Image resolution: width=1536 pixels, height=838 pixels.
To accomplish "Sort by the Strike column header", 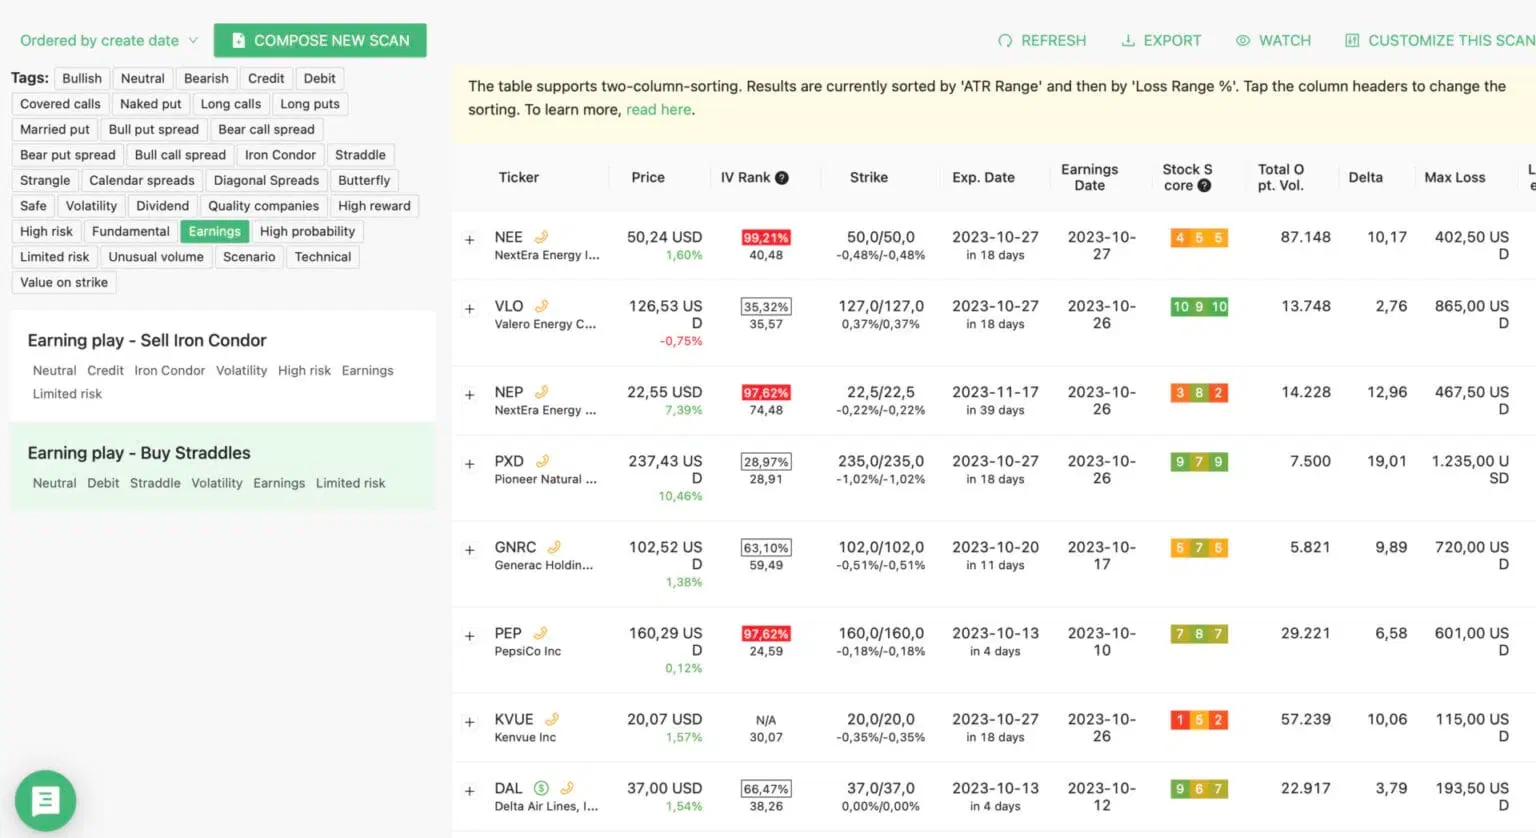I will point(869,177).
